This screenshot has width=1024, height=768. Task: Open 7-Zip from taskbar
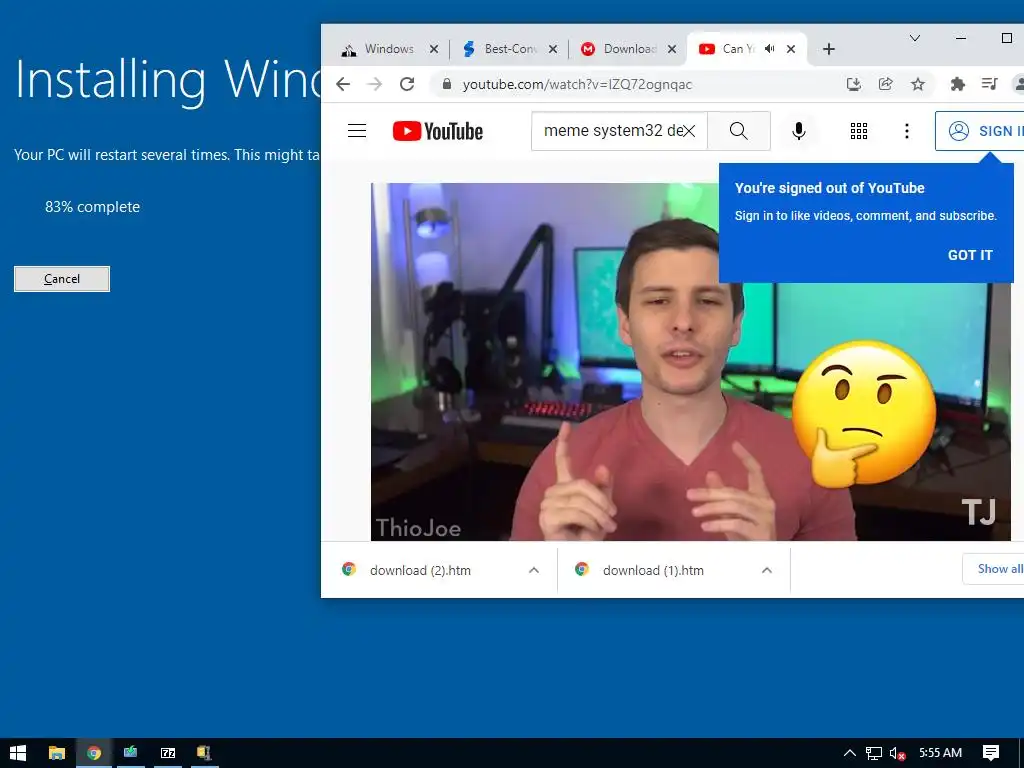point(168,753)
